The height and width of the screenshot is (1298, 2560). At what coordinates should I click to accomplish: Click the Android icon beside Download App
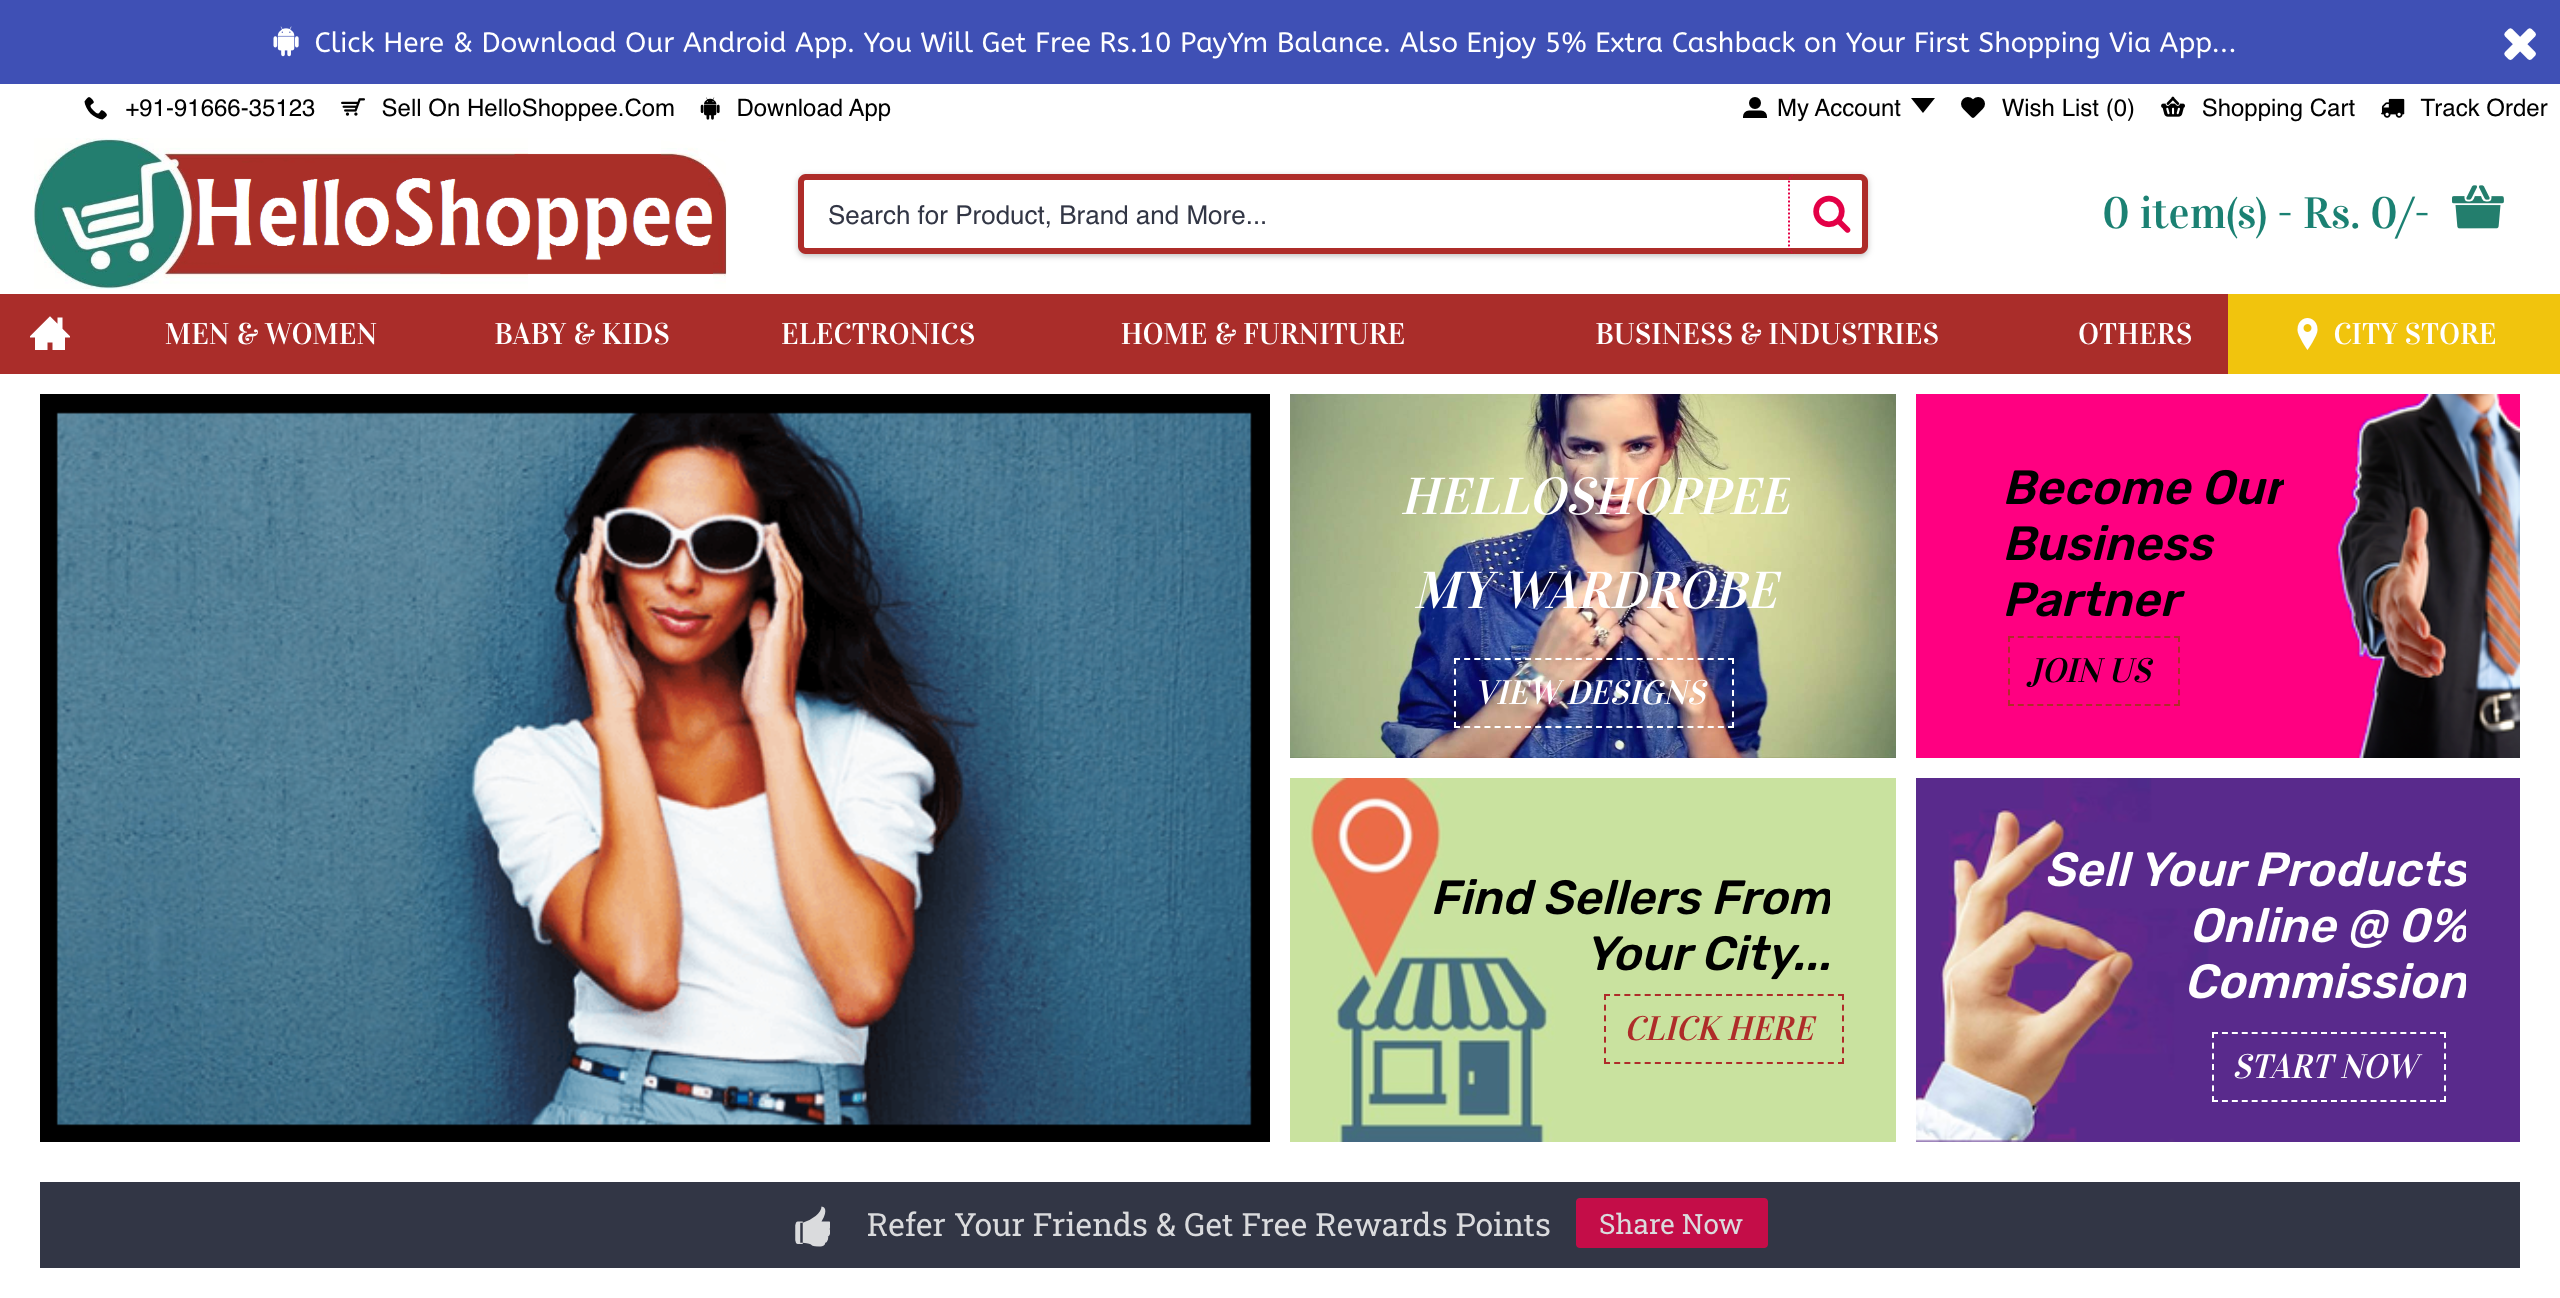[710, 108]
